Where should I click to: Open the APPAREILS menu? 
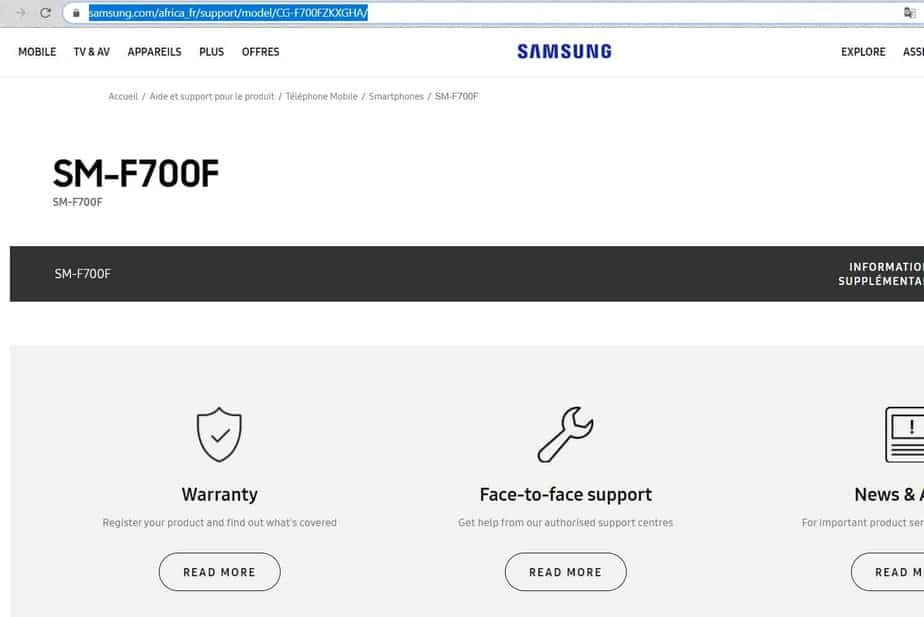coord(154,52)
